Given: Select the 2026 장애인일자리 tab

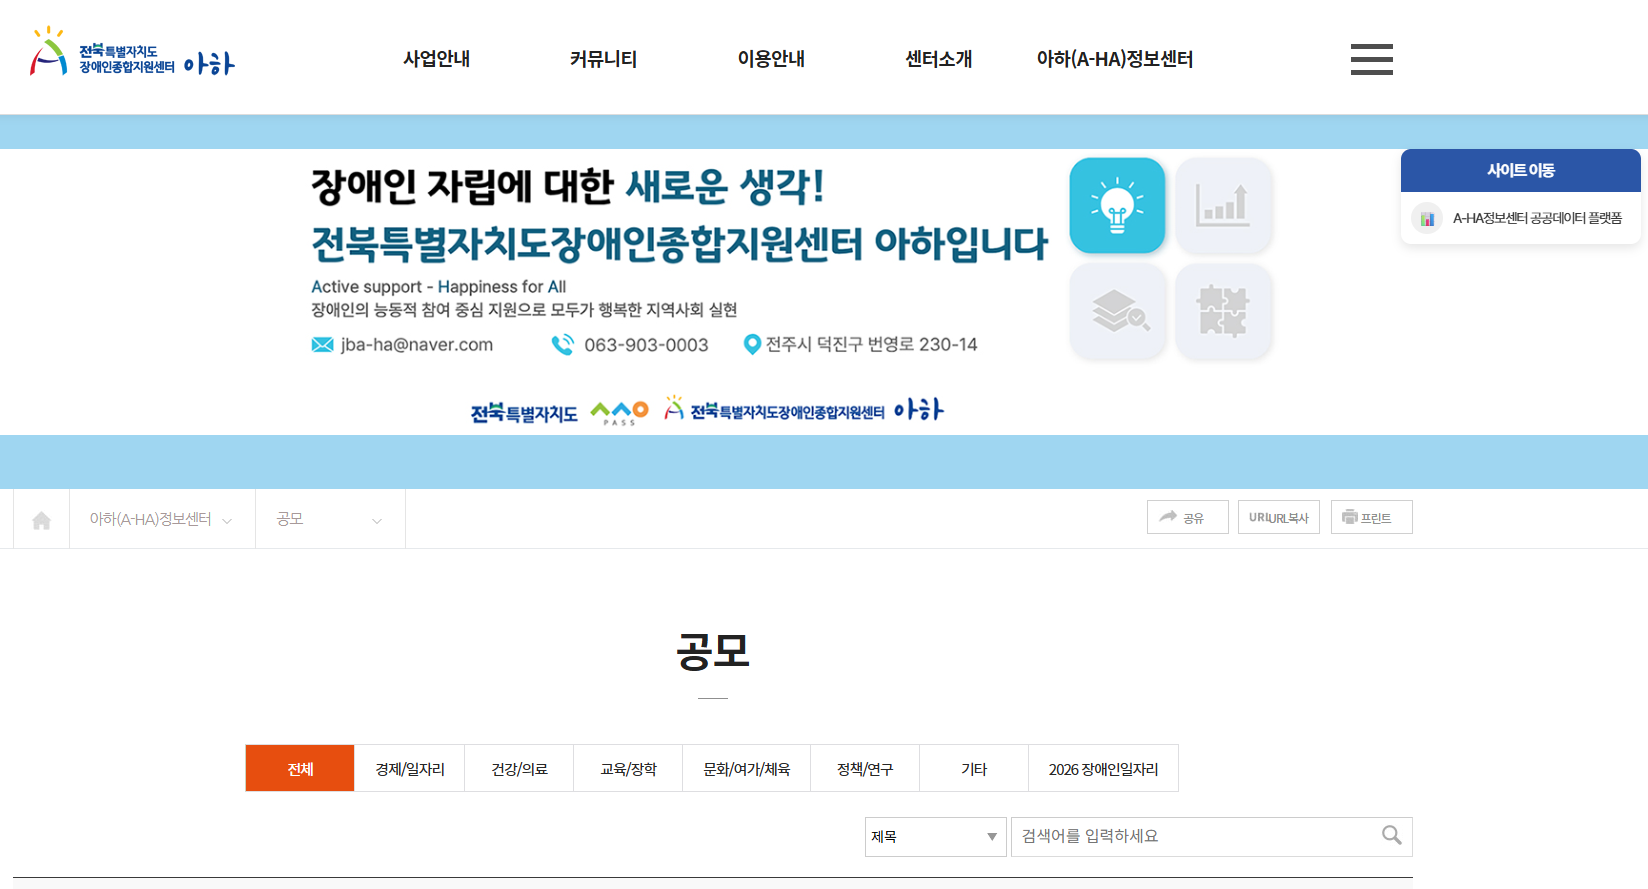Looking at the screenshot, I should [1103, 768].
